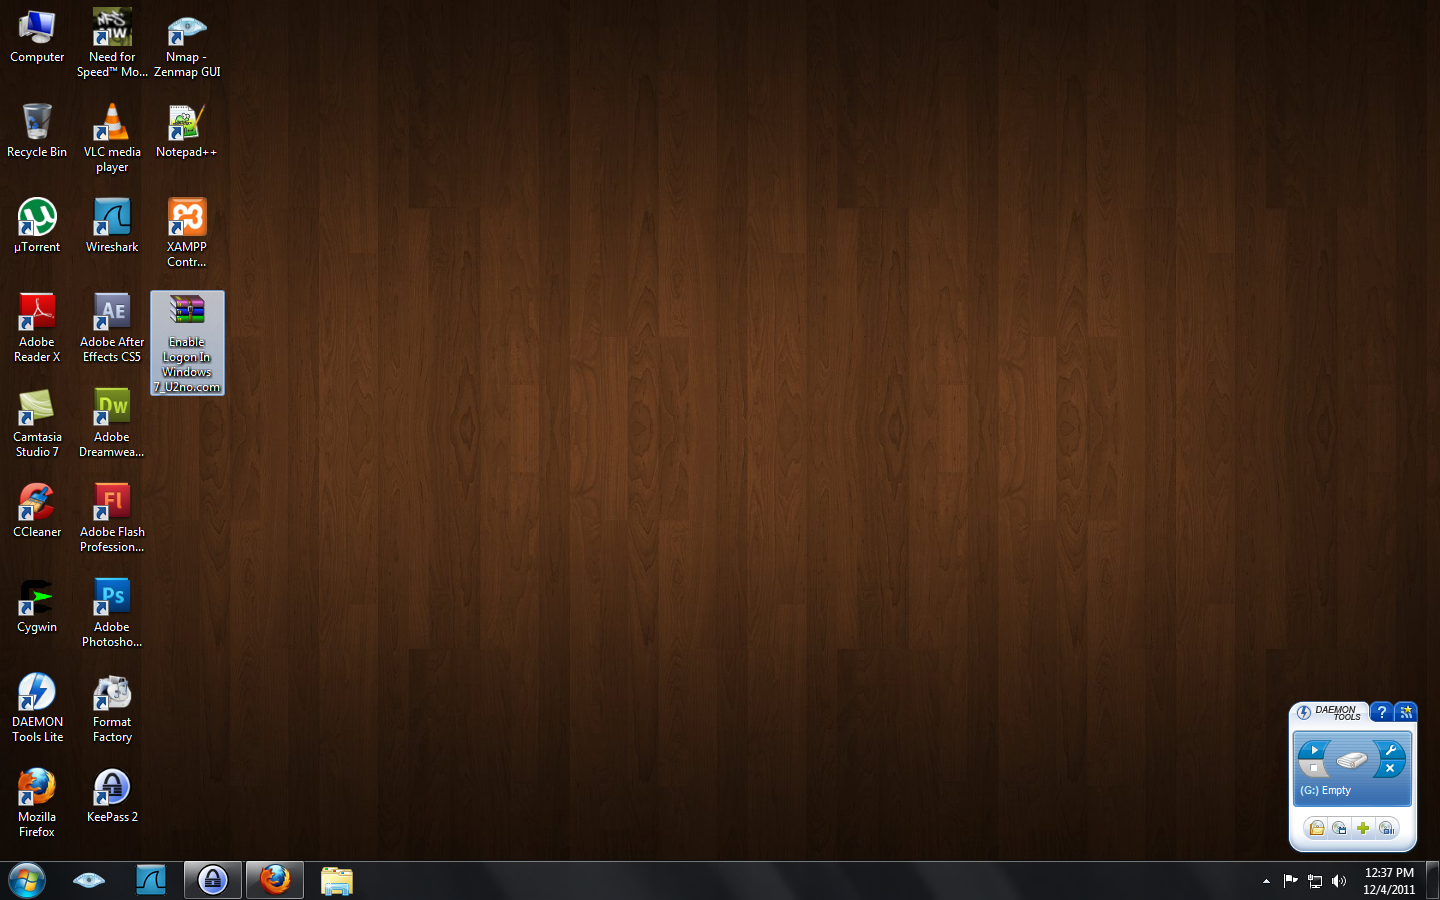Add a new image with the plus icon

click(x=1363, y=828)
